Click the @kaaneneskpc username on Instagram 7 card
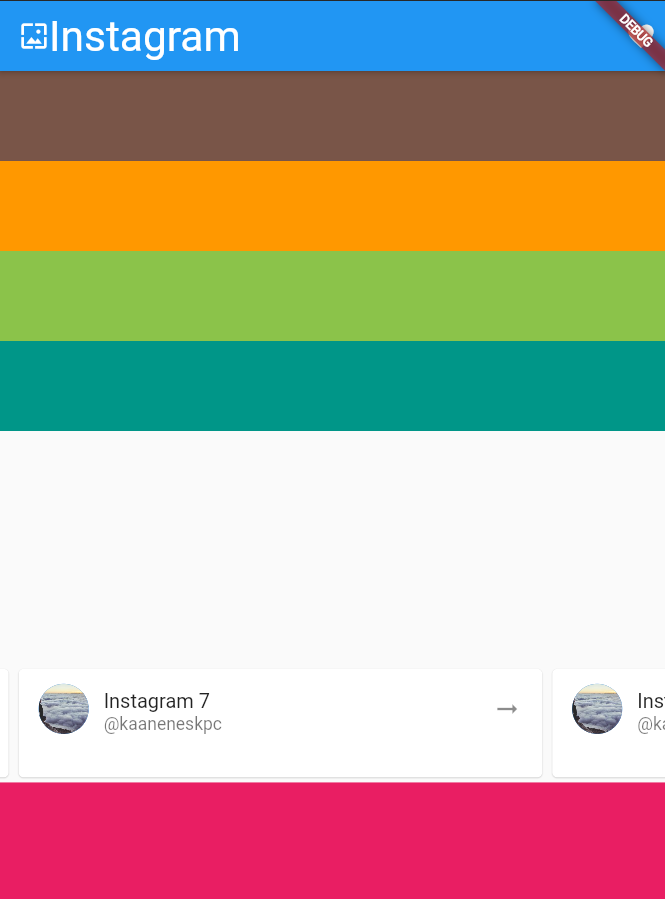Screen dimensions: 665x899 [x=163, y=724]
